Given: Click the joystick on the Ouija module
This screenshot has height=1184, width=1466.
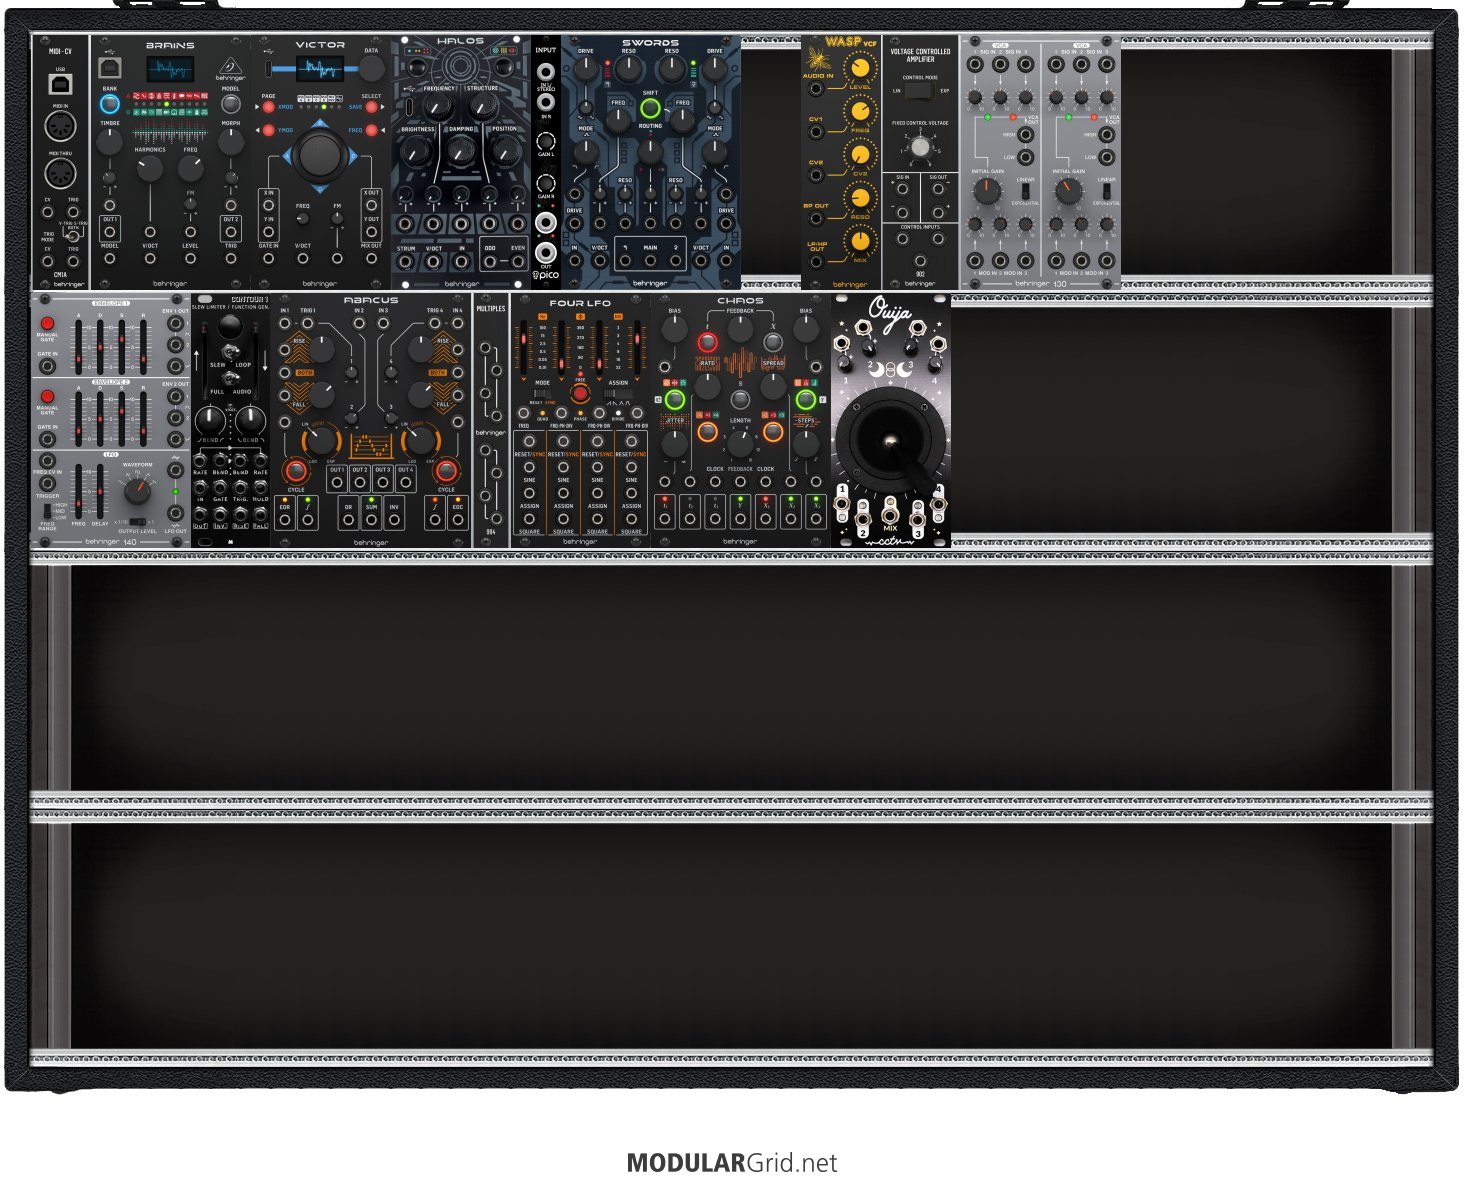Looking at the screenshot, I should coord(890,441).
